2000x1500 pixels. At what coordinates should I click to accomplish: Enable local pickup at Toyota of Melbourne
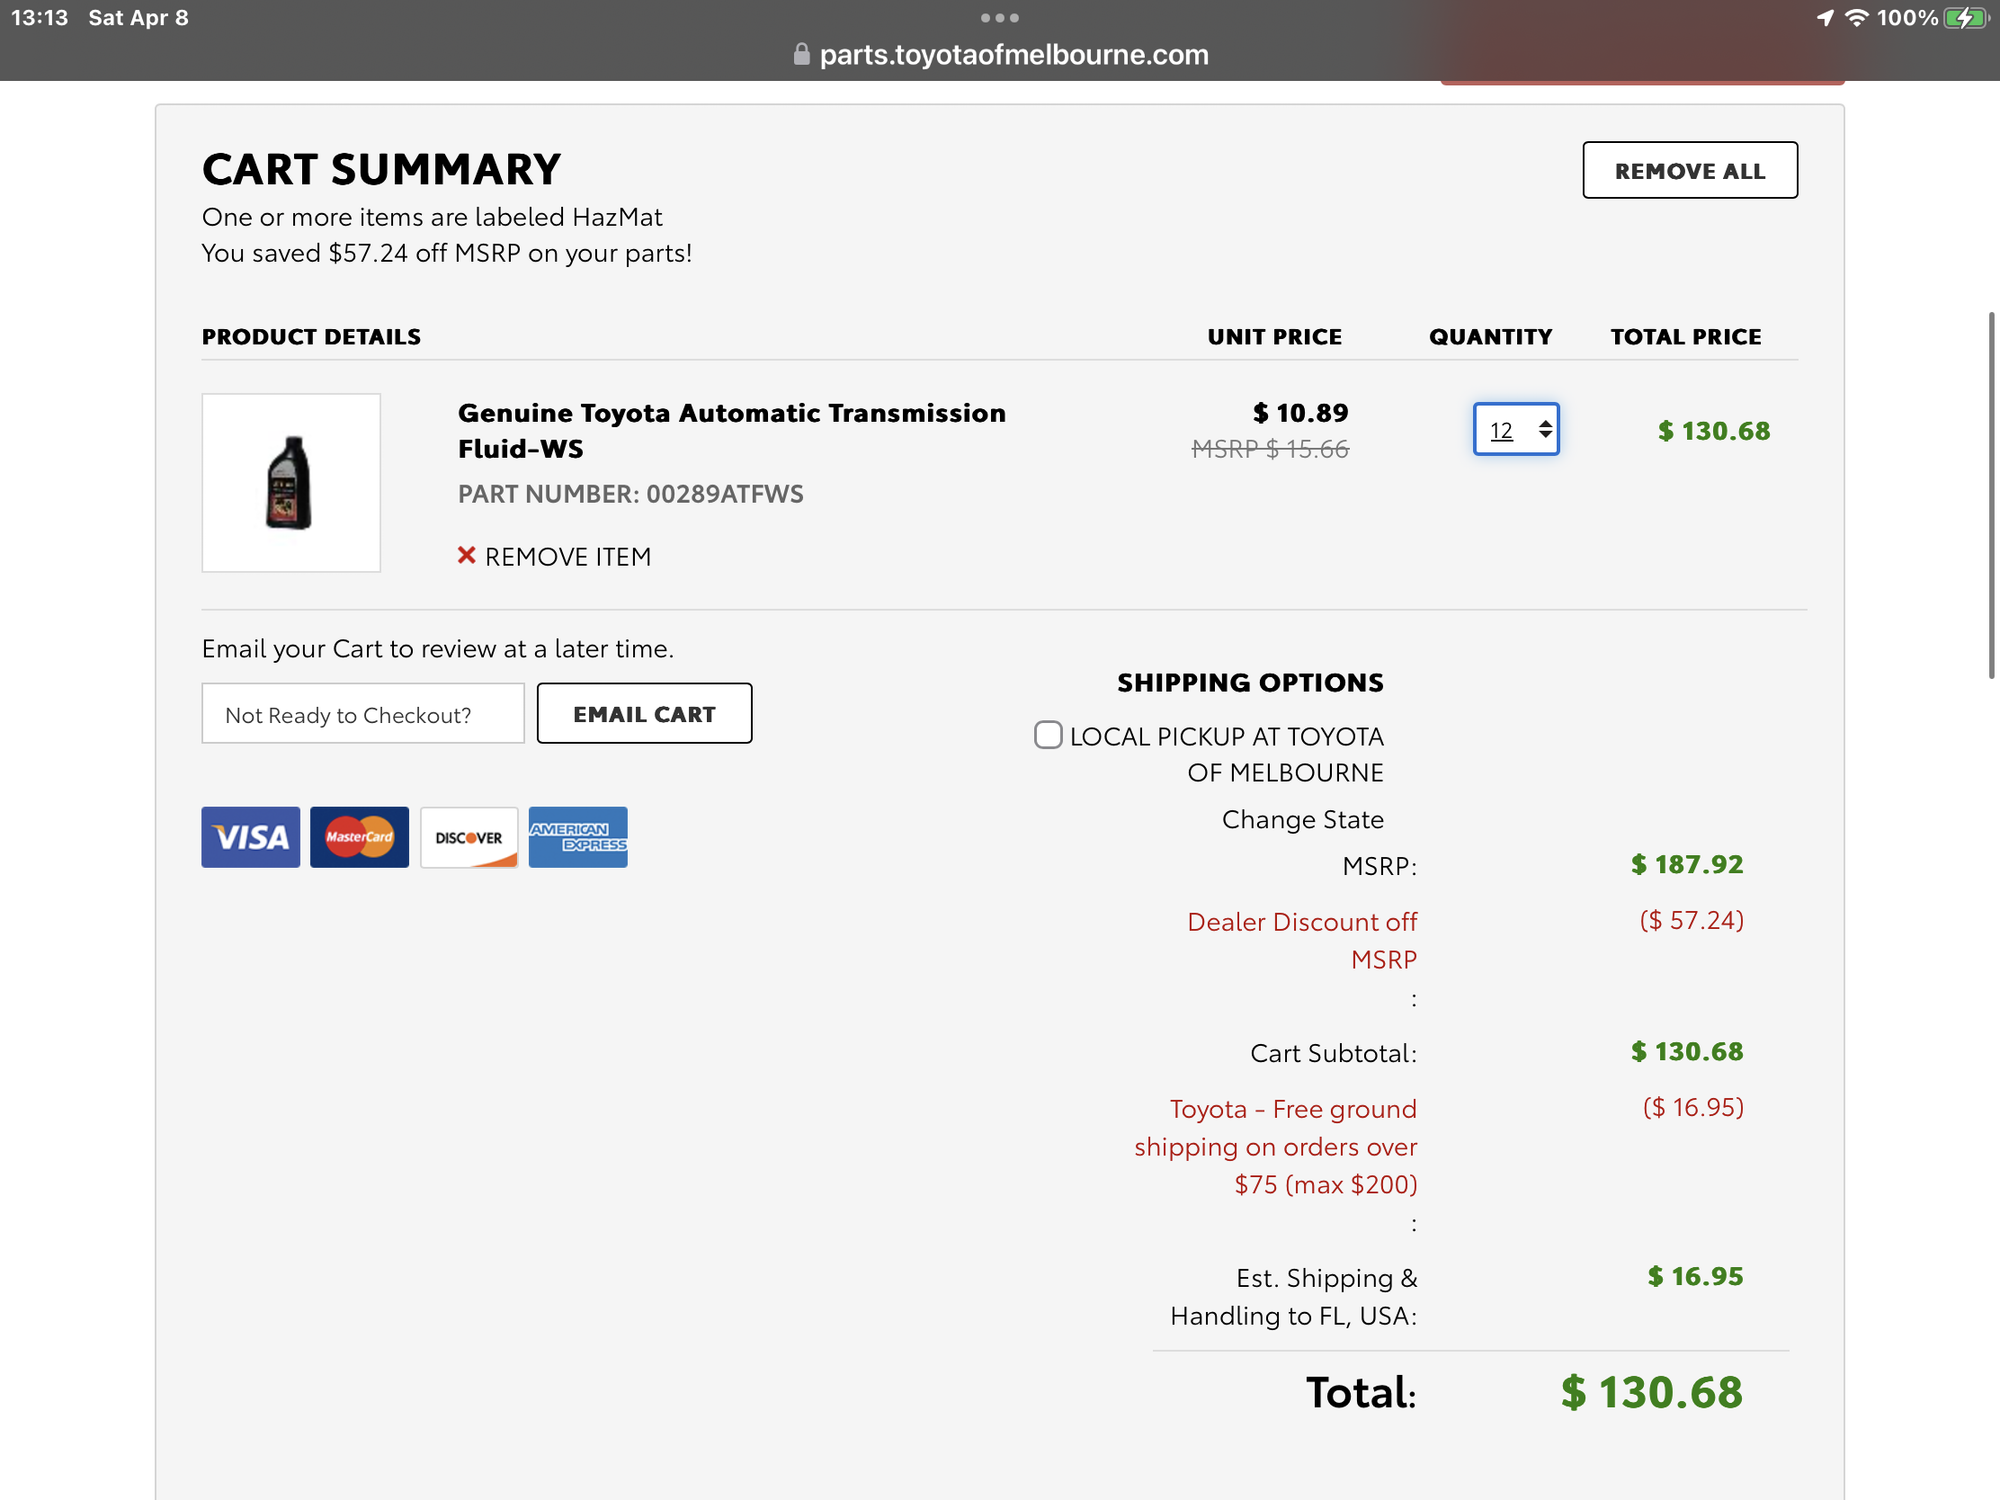pyautogui.click(x=1048, y=735)
